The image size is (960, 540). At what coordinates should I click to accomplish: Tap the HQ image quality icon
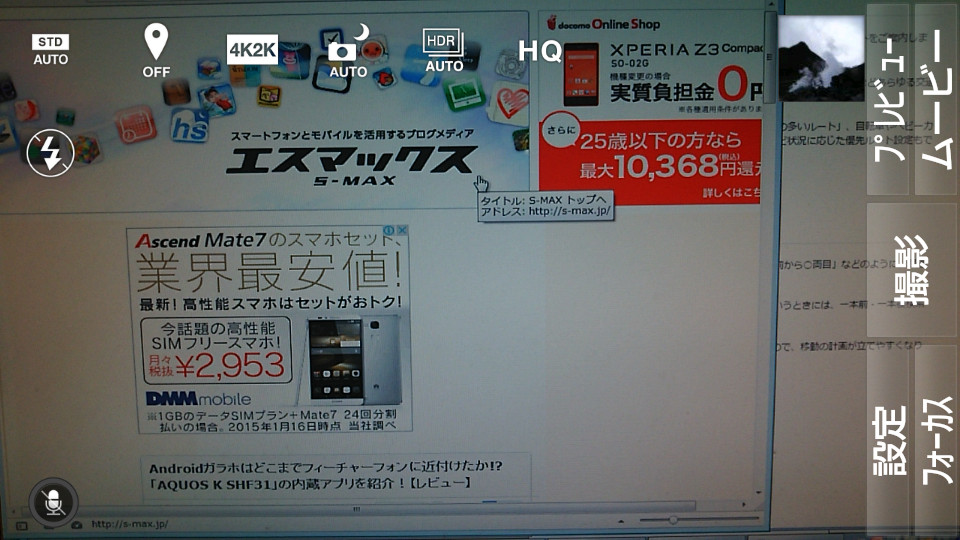click(539, 50)
